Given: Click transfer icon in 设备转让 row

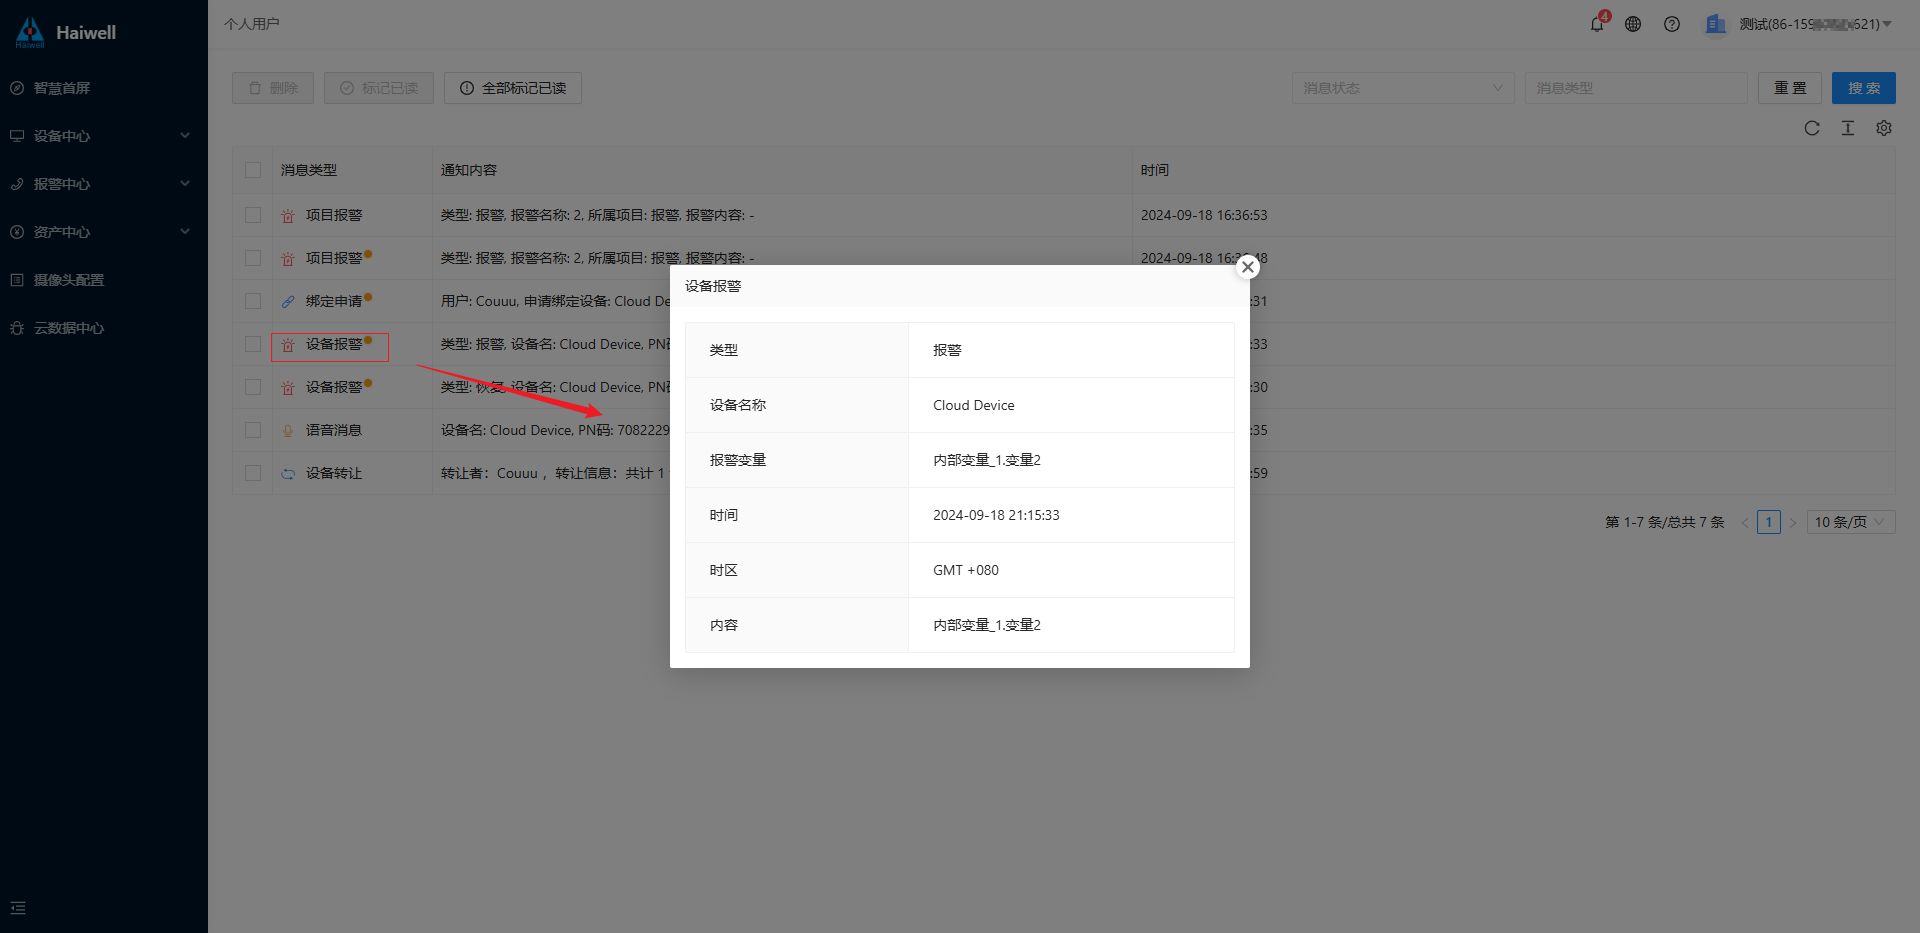Looking at the screenshot, I should 288,474.
